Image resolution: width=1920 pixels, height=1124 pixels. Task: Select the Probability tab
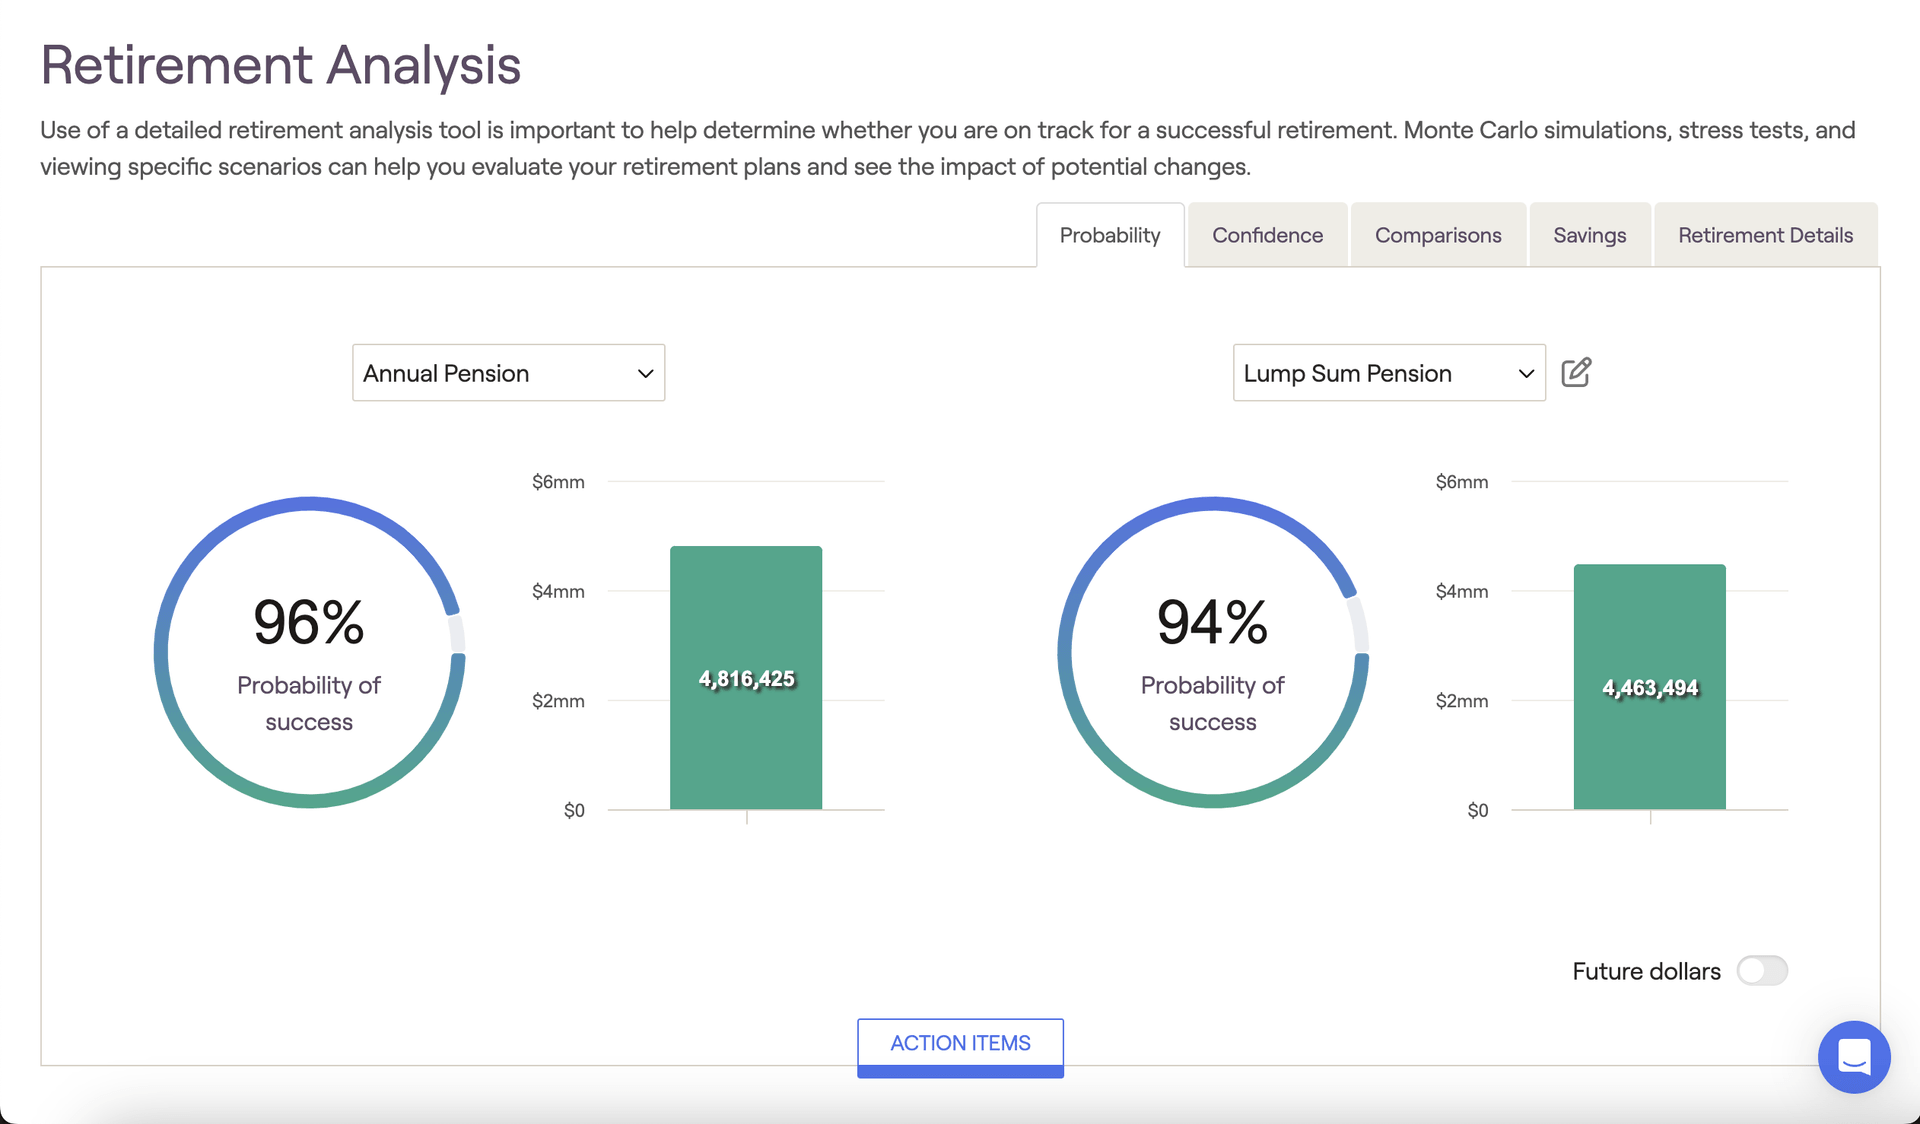click(1110, 235)
